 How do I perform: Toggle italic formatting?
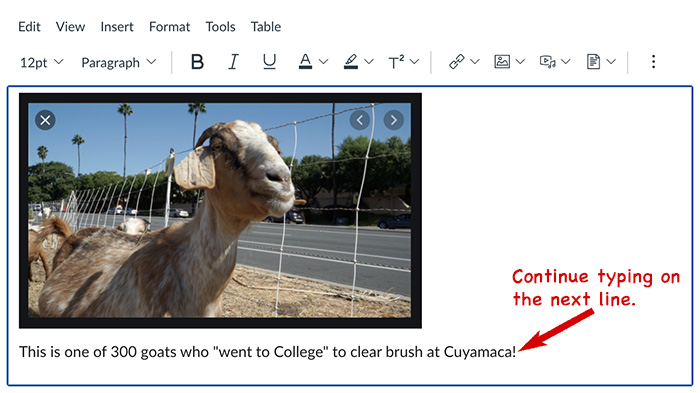click(x=233, y=62)
